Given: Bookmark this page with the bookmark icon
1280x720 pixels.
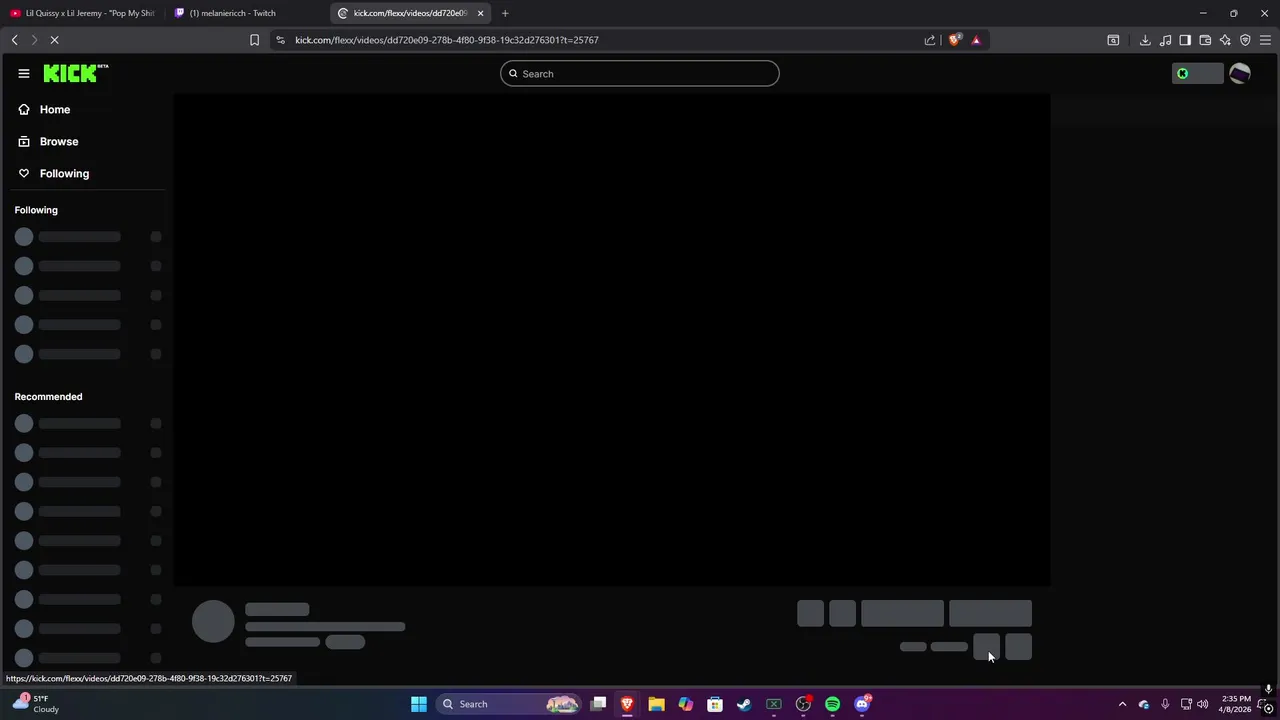Looking at the screenshot, I should tap(254, 40).
